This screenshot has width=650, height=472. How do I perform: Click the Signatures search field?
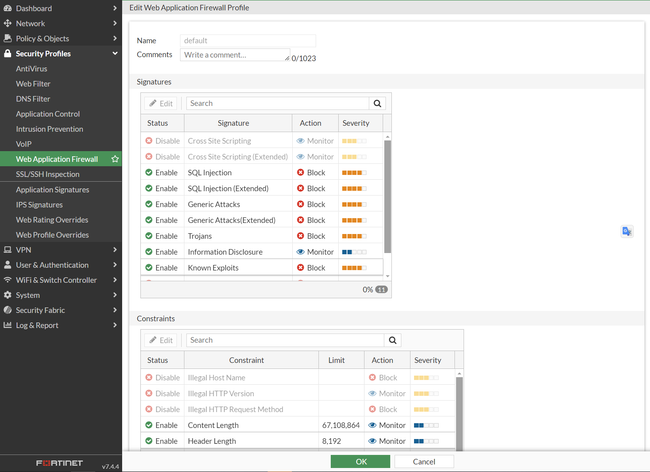coord(277,104)
